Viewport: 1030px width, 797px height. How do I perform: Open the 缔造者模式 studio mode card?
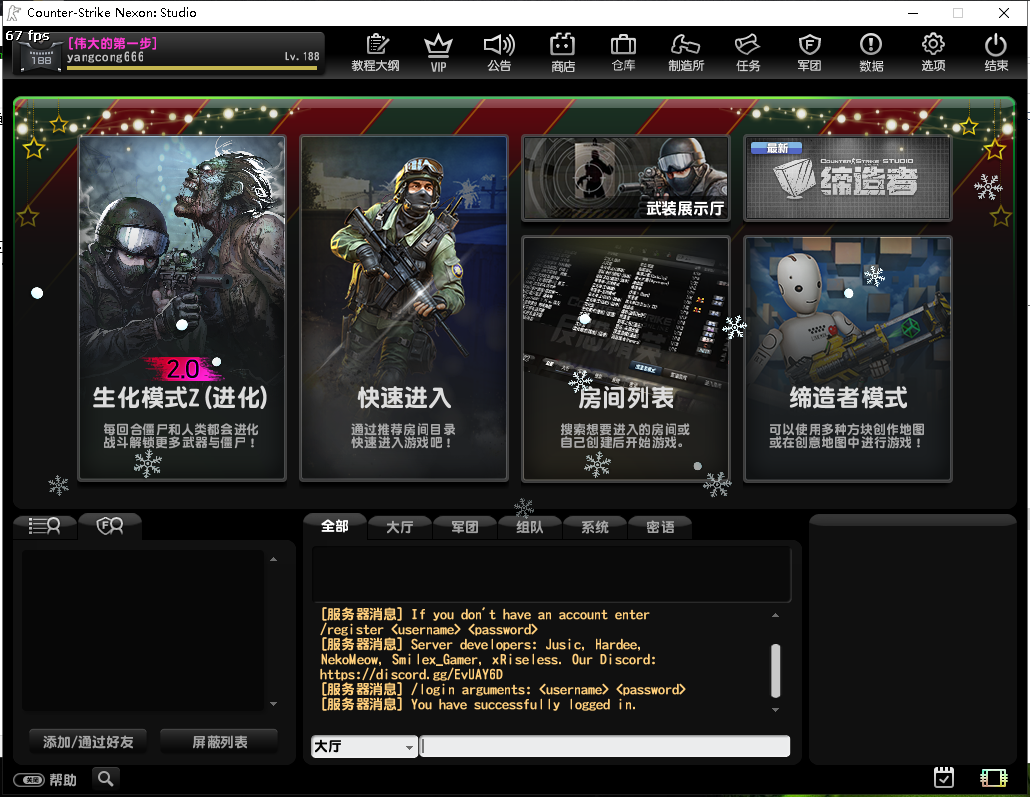pos(847,359)
